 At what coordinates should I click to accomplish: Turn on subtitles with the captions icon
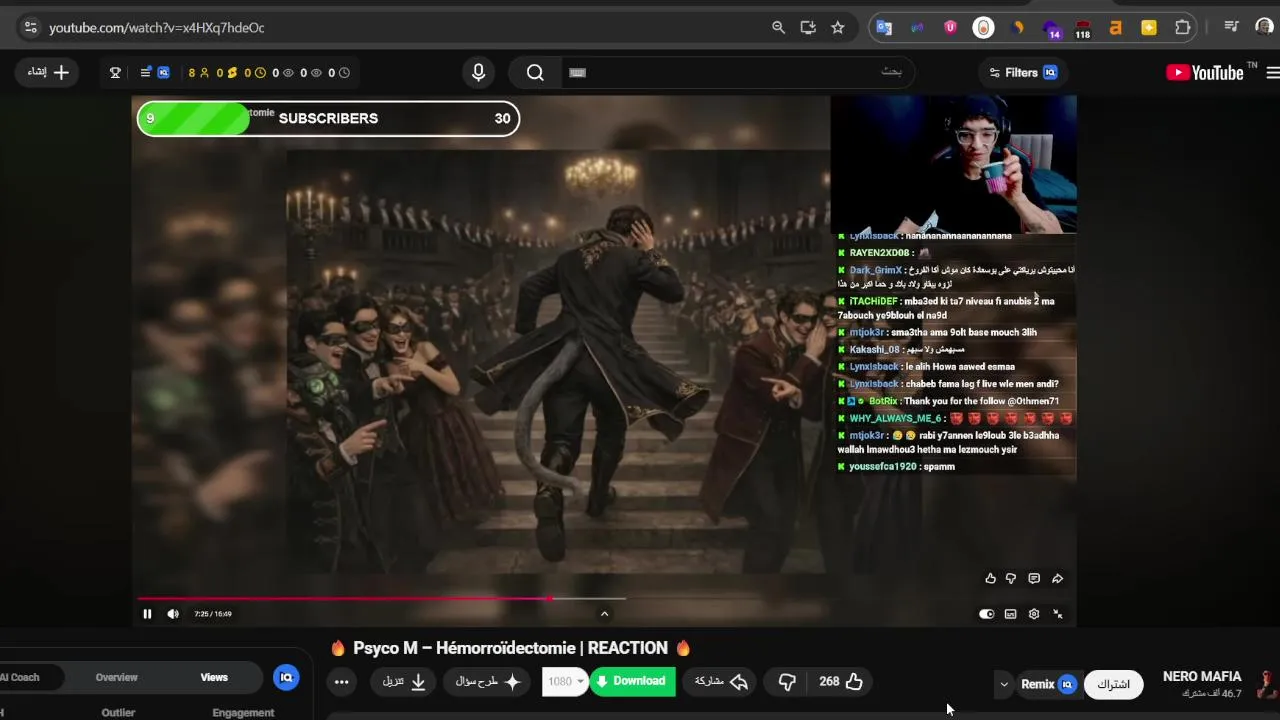1010,614
